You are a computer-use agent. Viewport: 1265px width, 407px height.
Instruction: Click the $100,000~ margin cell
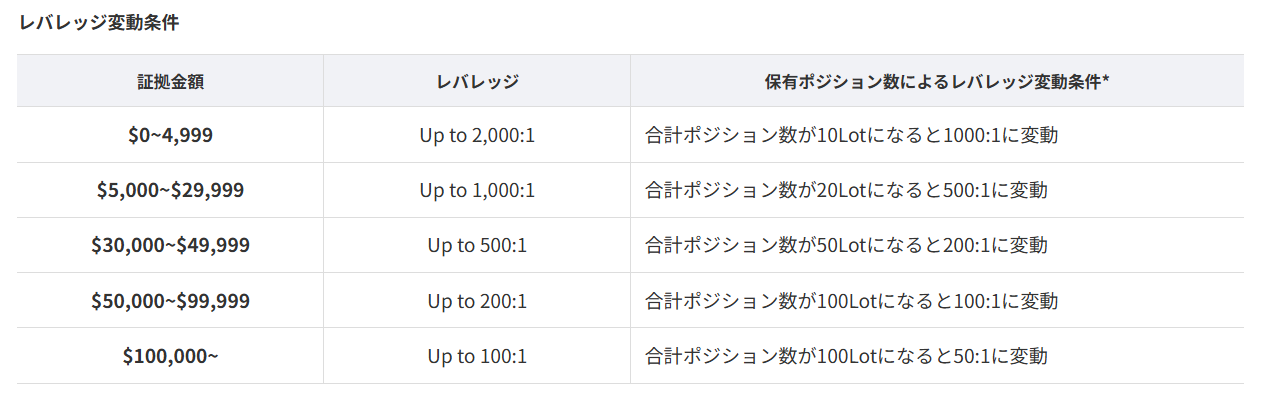170,355
